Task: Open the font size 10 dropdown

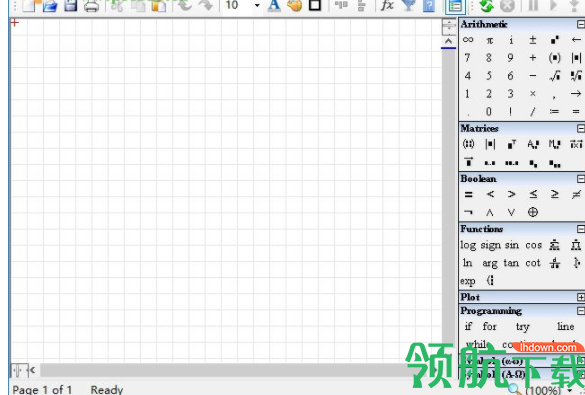Action: click(257, 5)
